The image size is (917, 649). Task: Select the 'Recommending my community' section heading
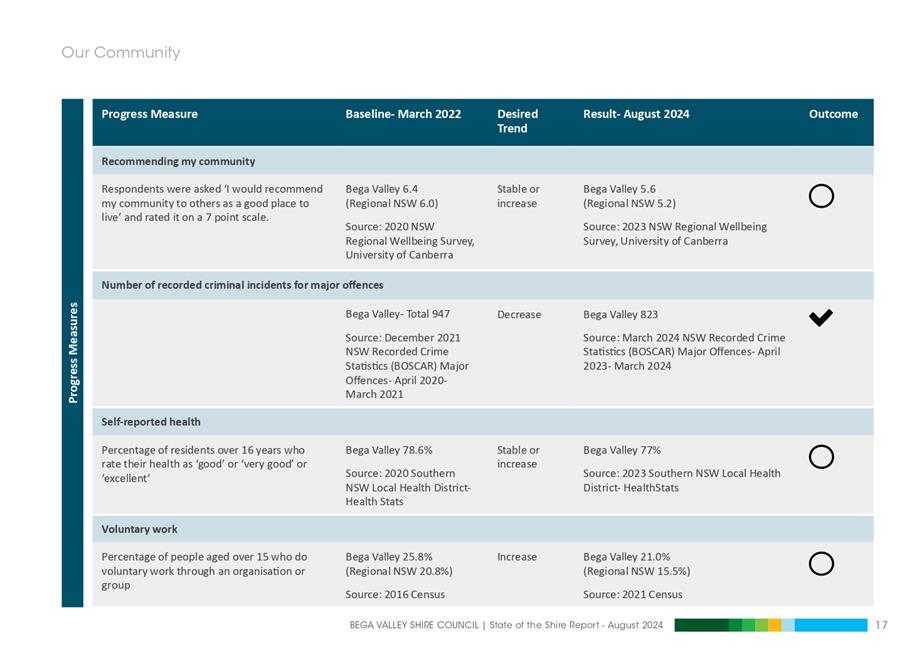point(178,161)
